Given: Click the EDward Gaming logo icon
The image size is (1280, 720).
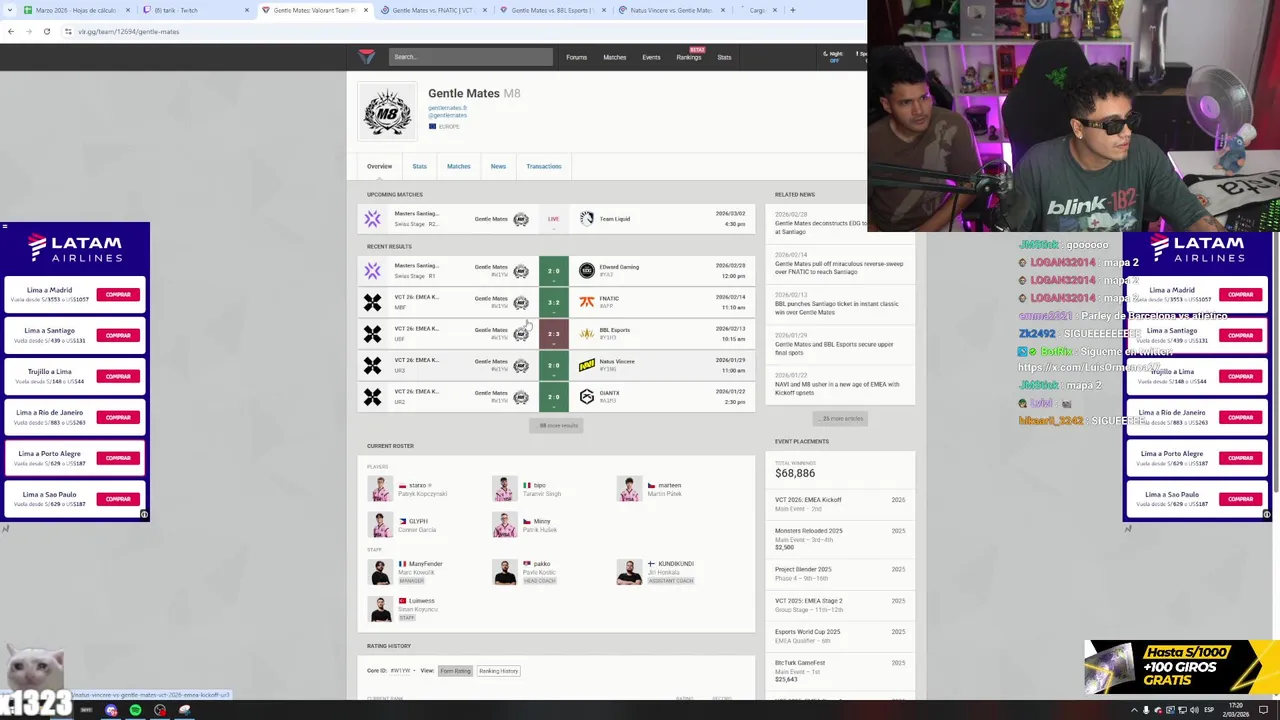Looking at the screenshot, I should 587,271.
